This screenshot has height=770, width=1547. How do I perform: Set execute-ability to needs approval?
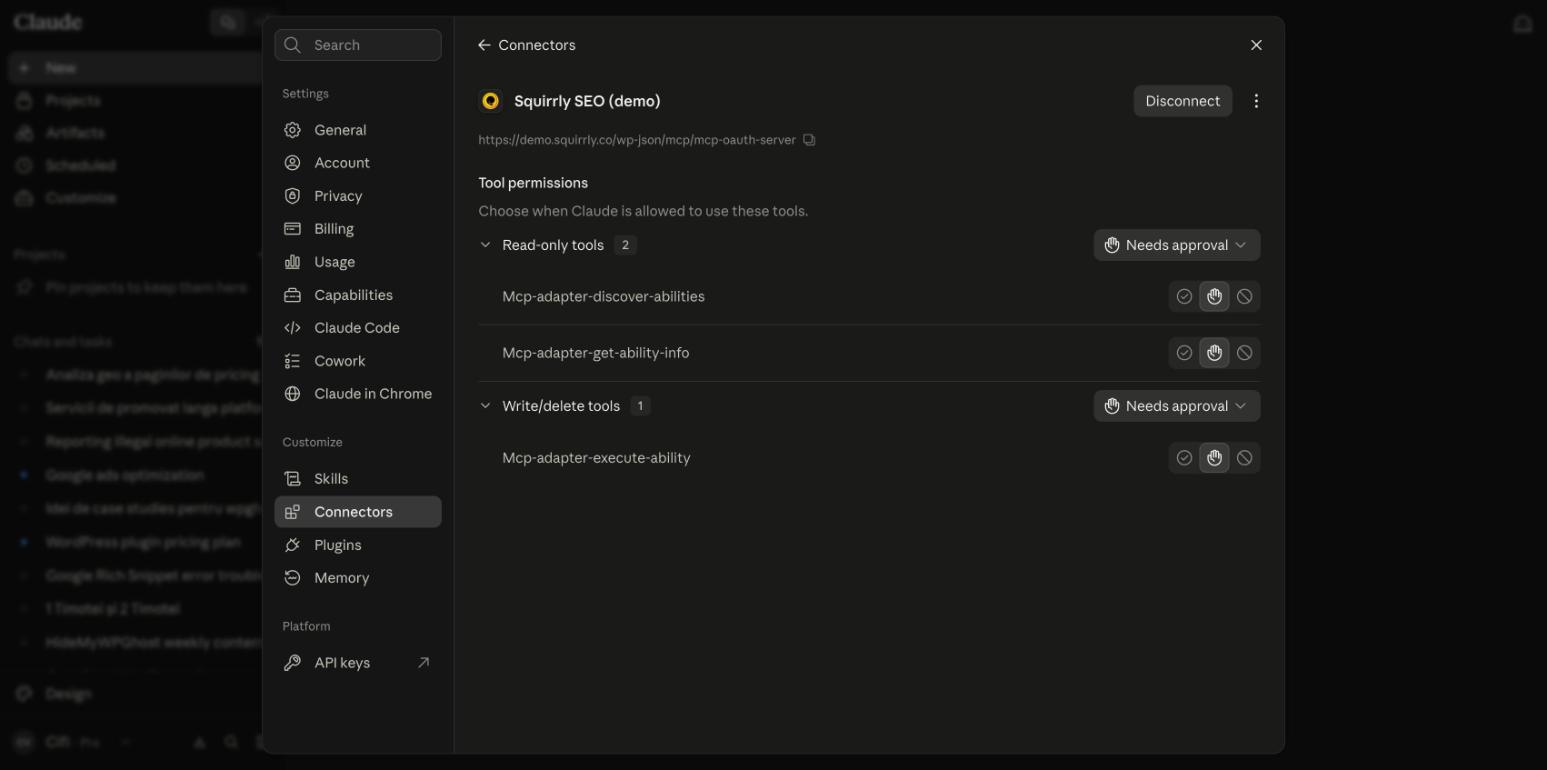(1214, 458)
